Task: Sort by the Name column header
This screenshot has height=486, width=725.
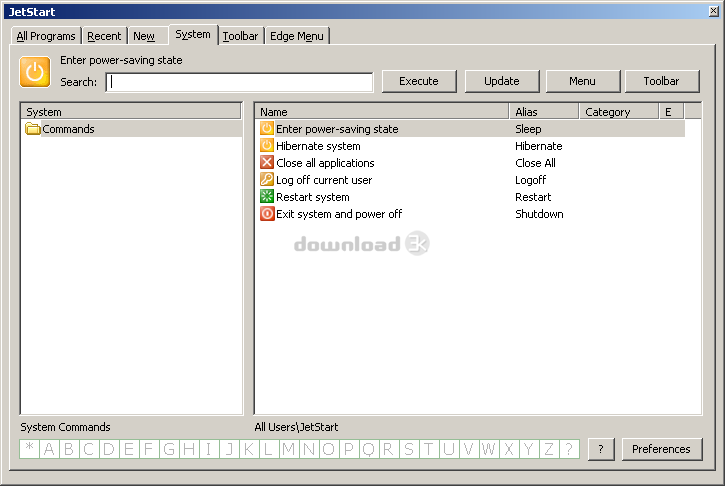Action: pos(381,112)
